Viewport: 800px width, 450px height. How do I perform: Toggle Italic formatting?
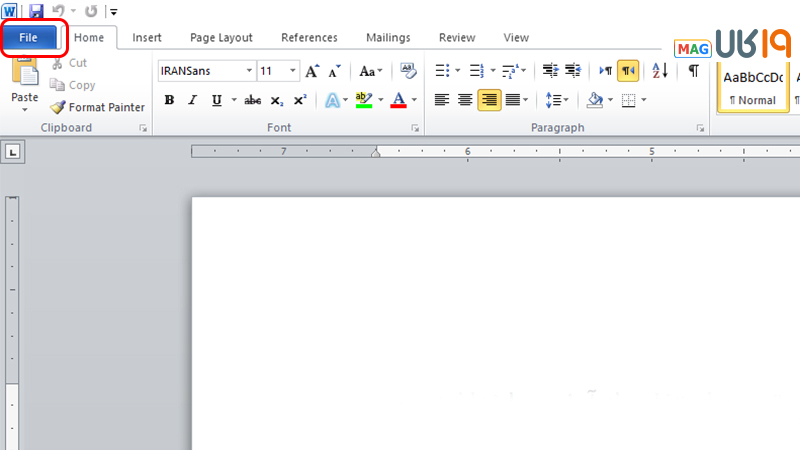click(x=192, y=100)
